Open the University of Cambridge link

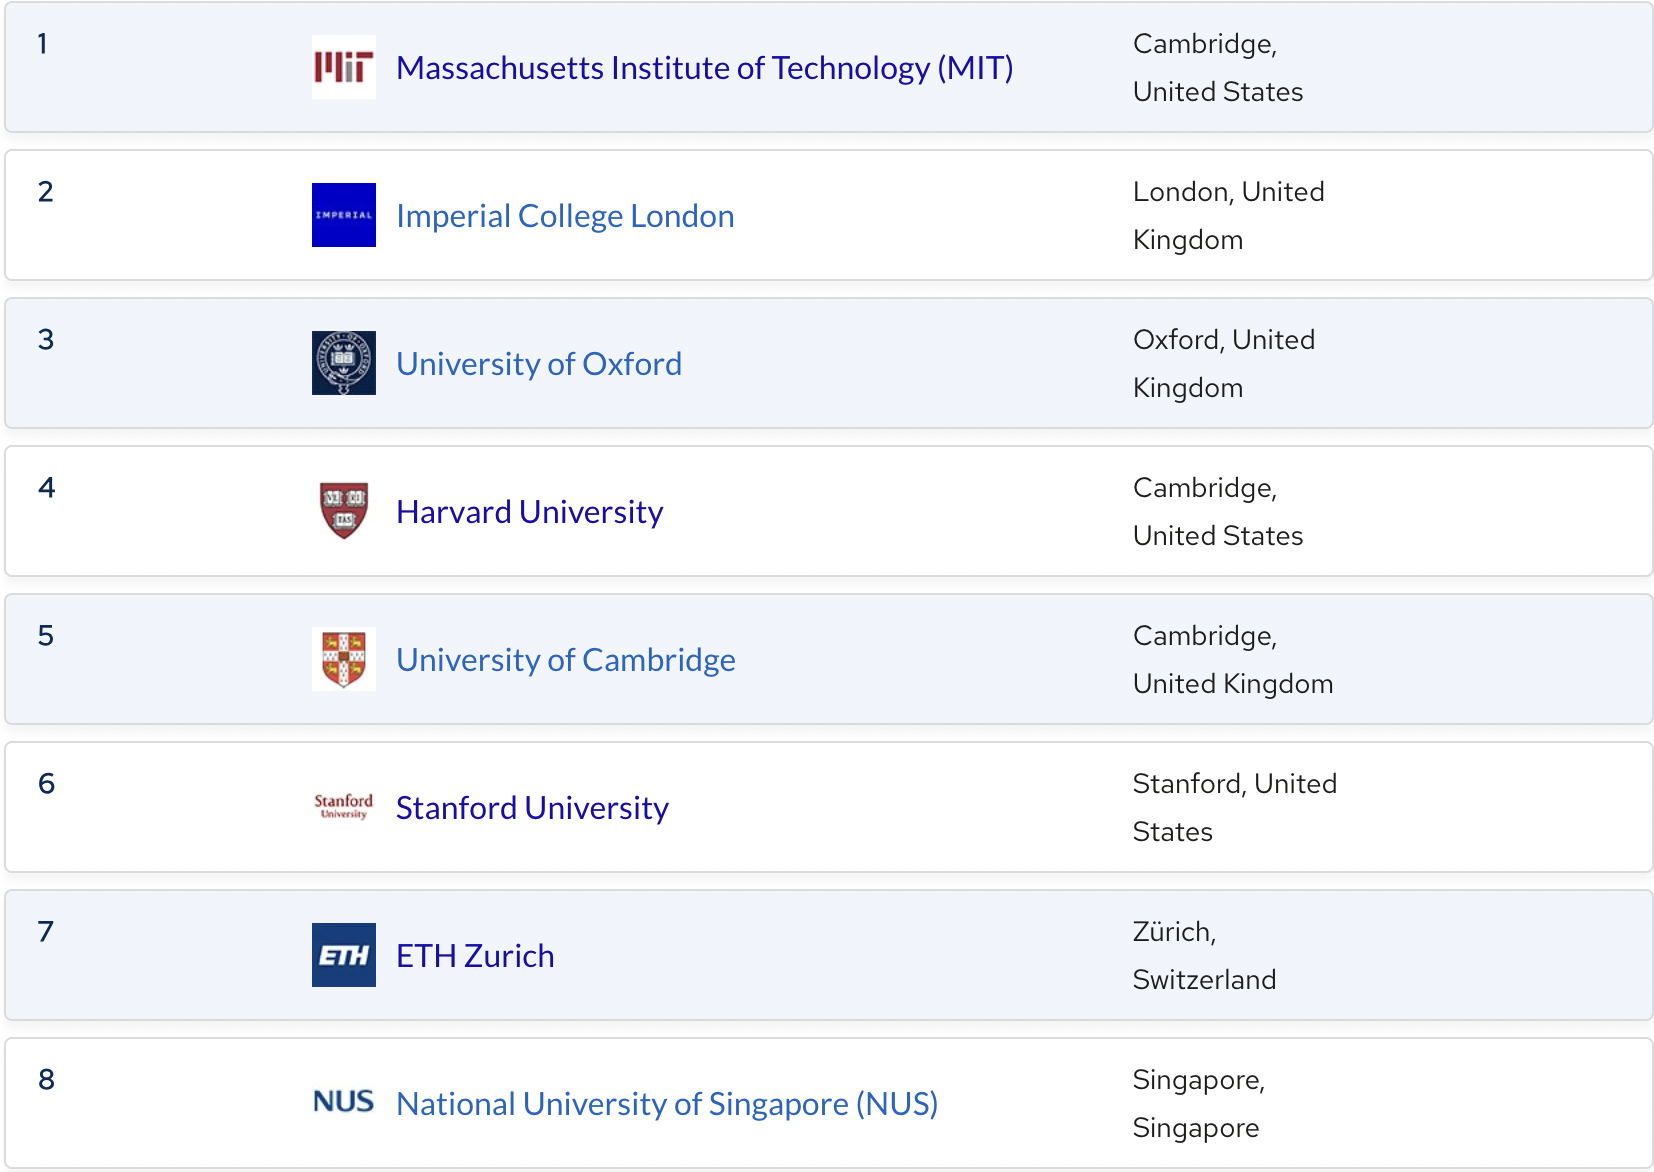point(565,660)
